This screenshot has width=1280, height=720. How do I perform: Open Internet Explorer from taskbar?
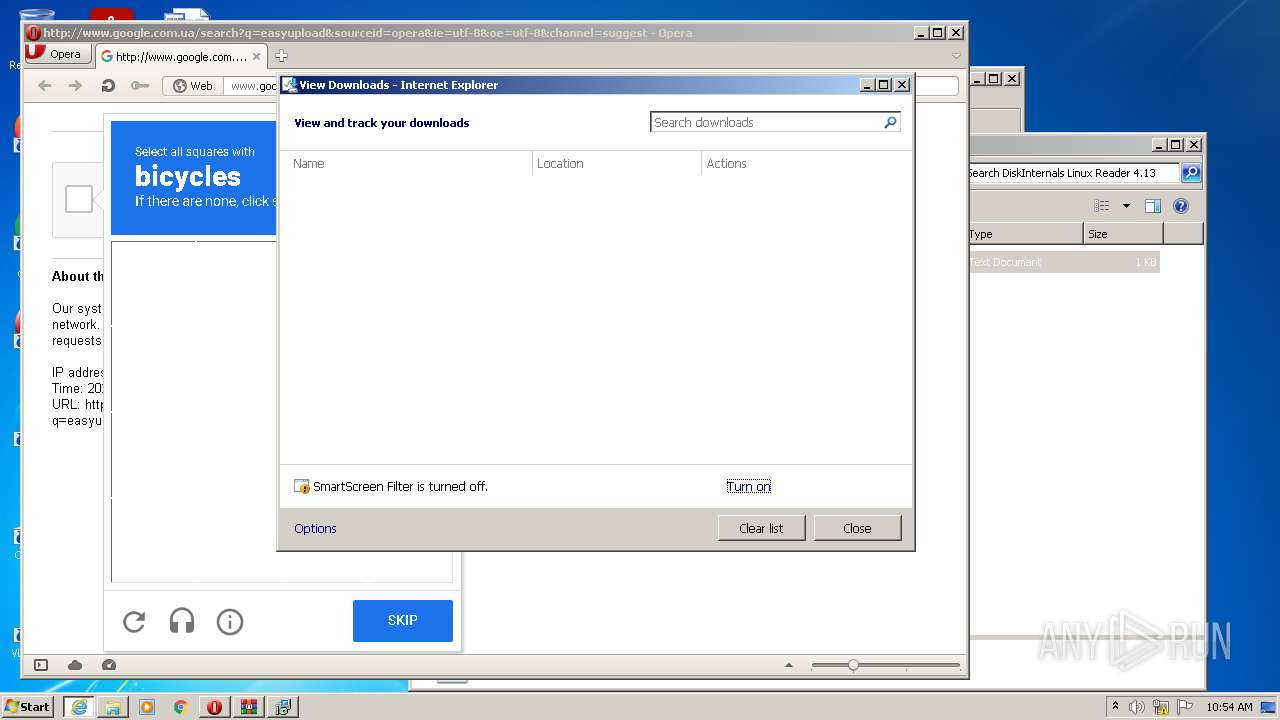[79, 707]
